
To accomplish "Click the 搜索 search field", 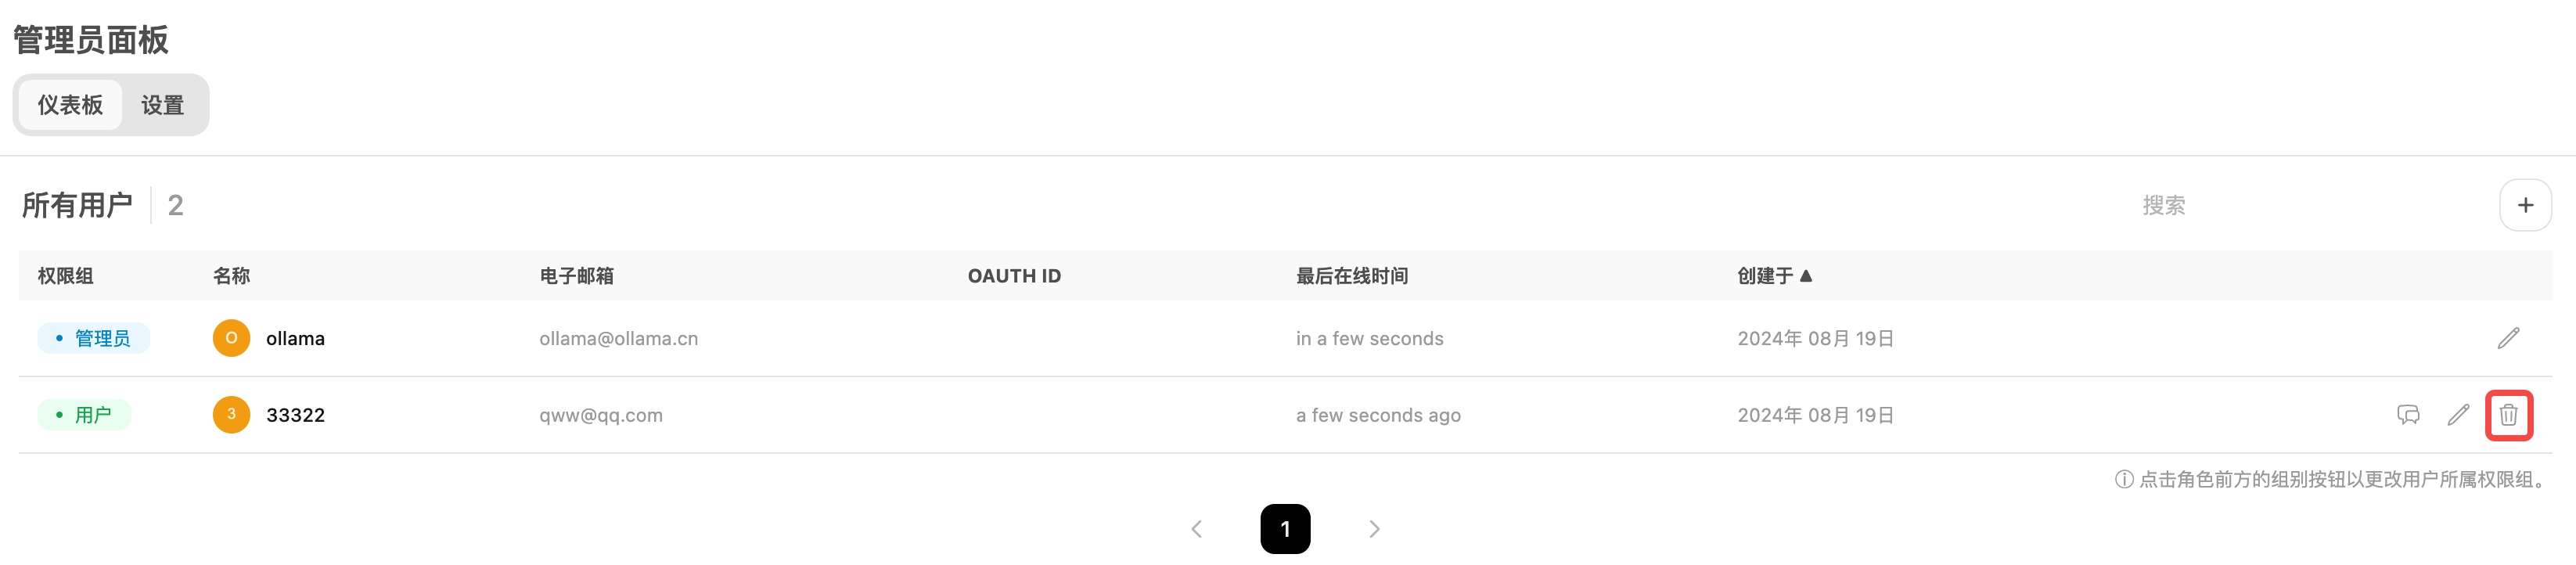I will [2166, 204].
